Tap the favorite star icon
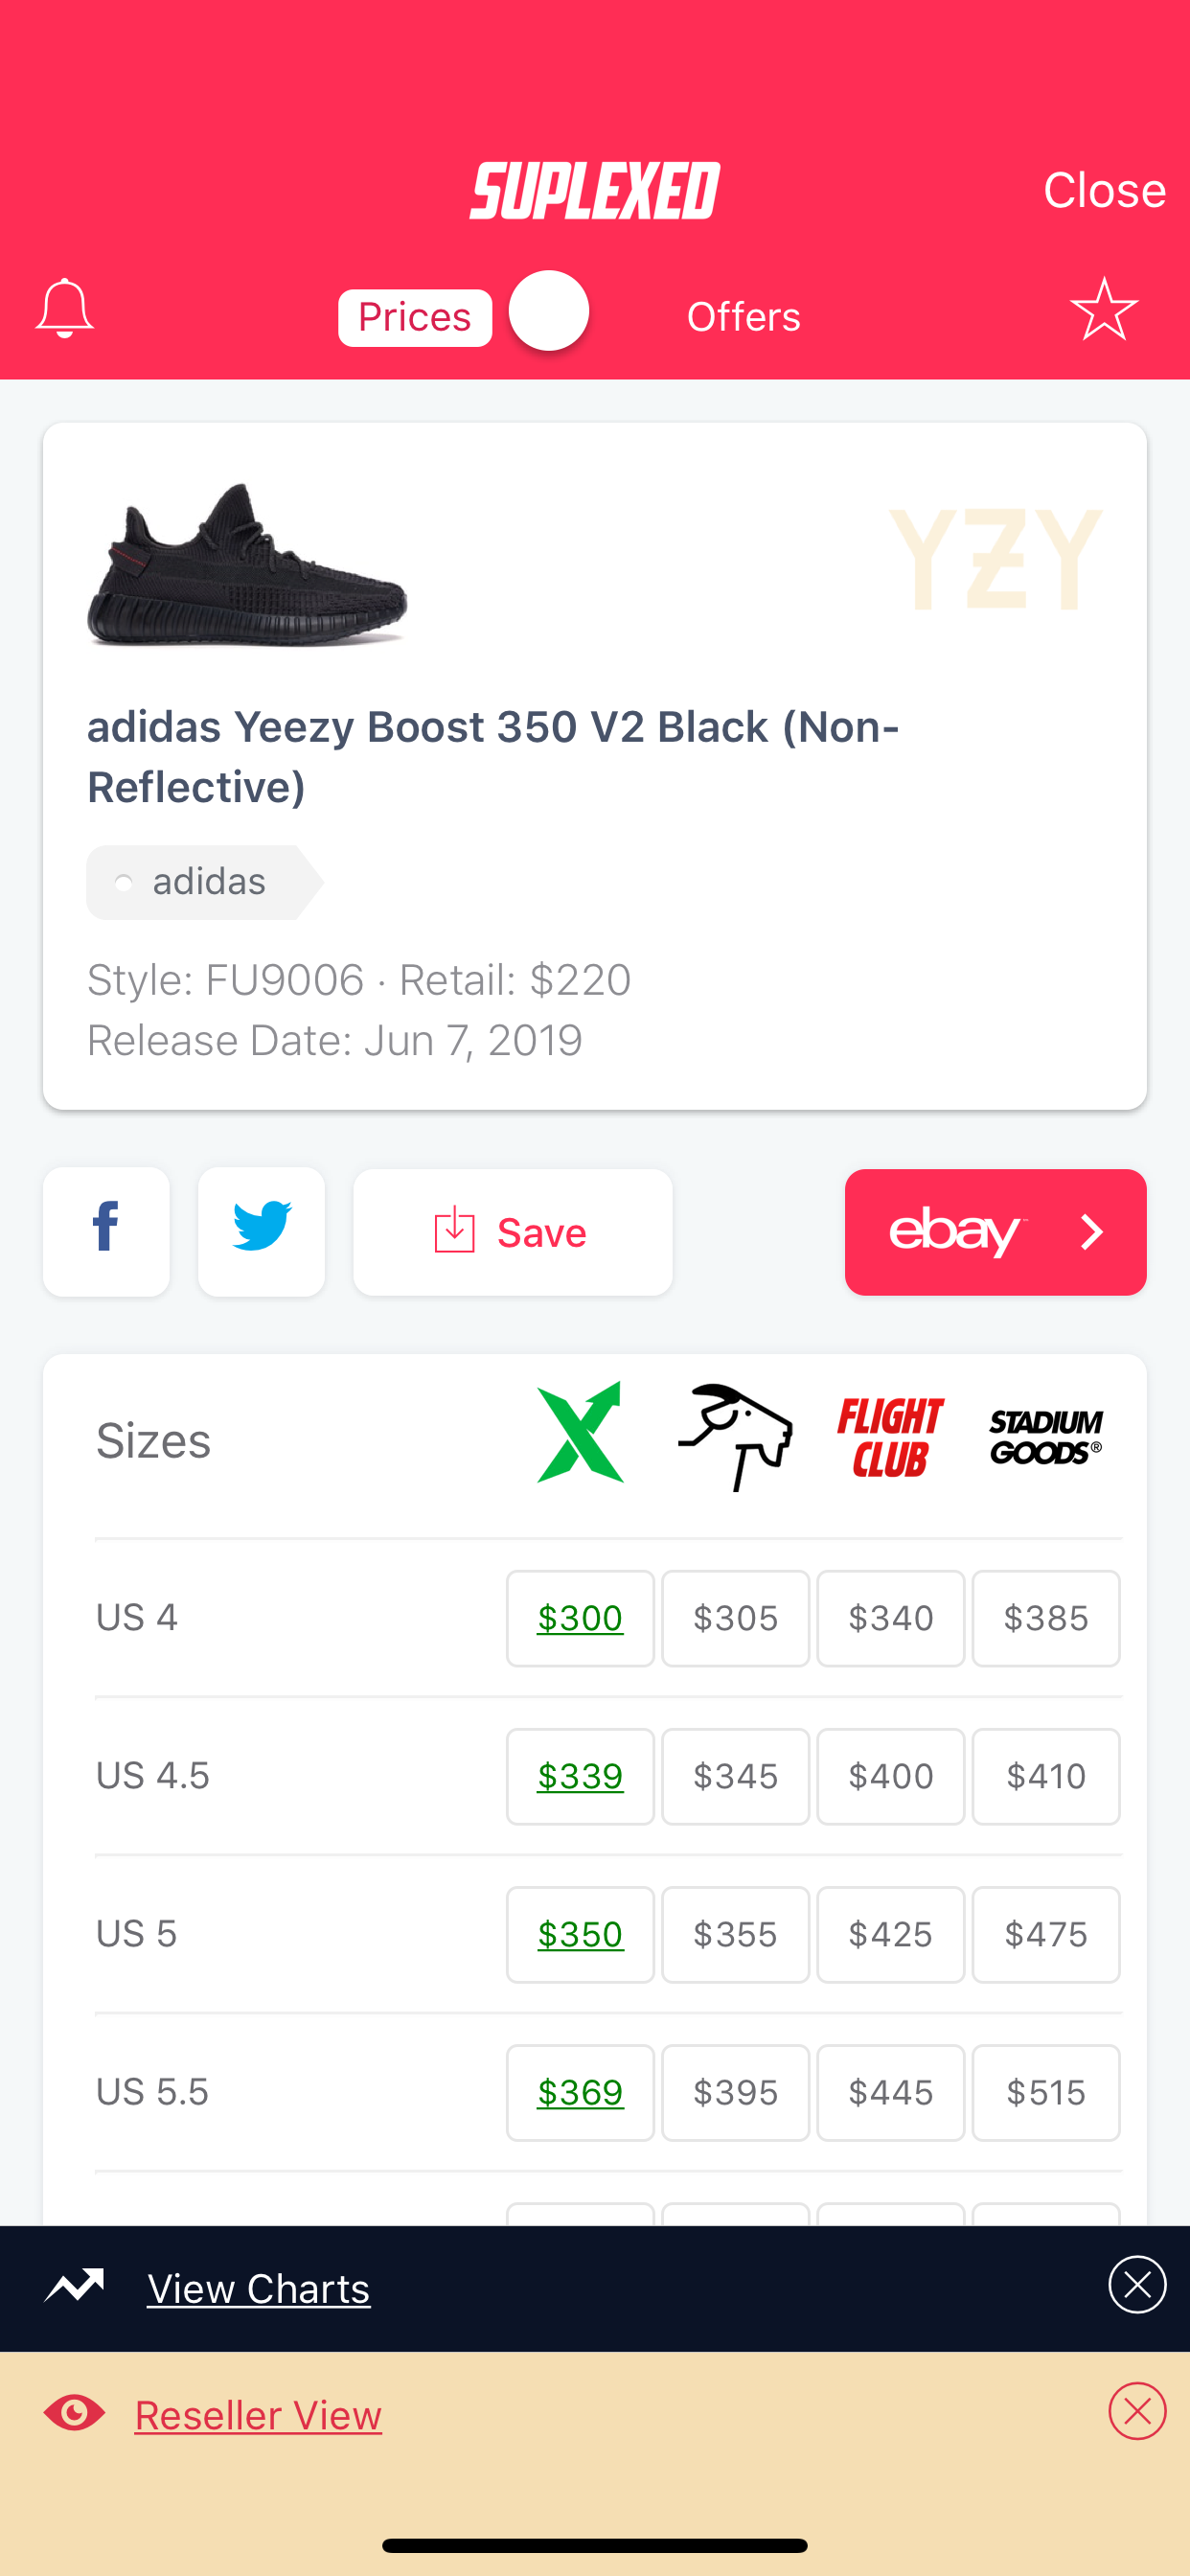The image size is (1190, 2576). (1104, 309)
